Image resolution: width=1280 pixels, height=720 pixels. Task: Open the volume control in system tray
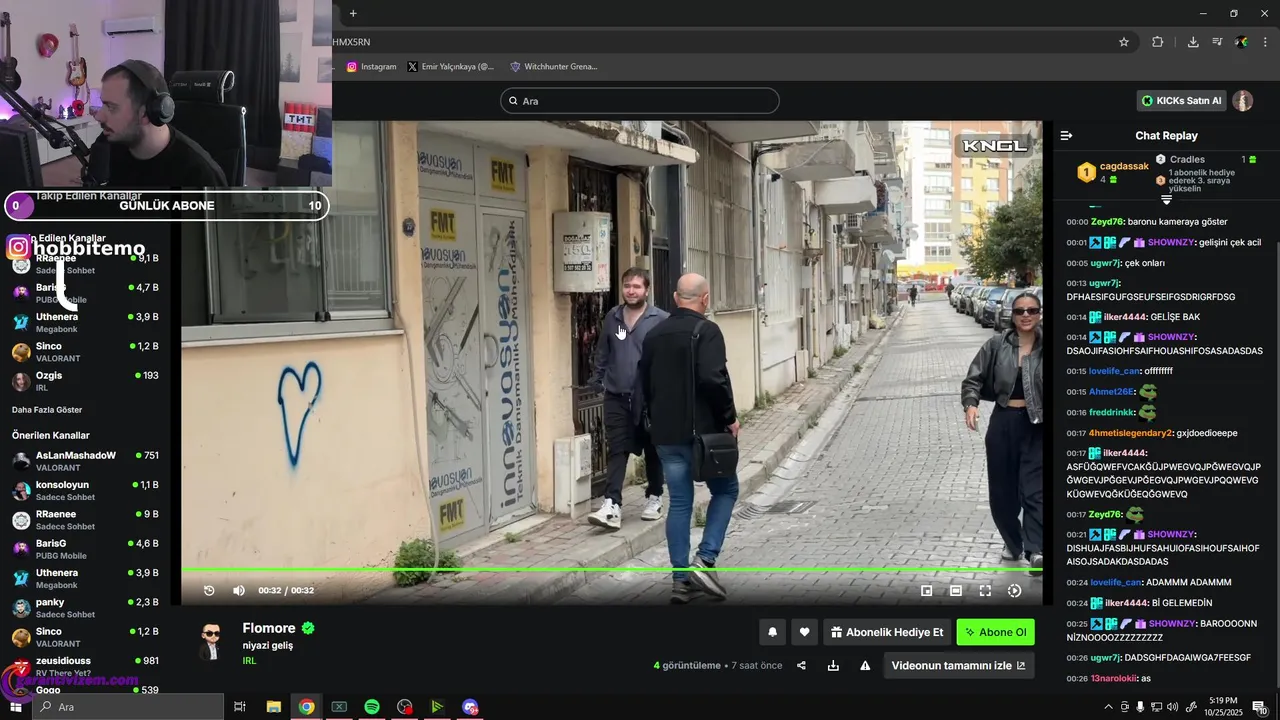(1173, 707)
